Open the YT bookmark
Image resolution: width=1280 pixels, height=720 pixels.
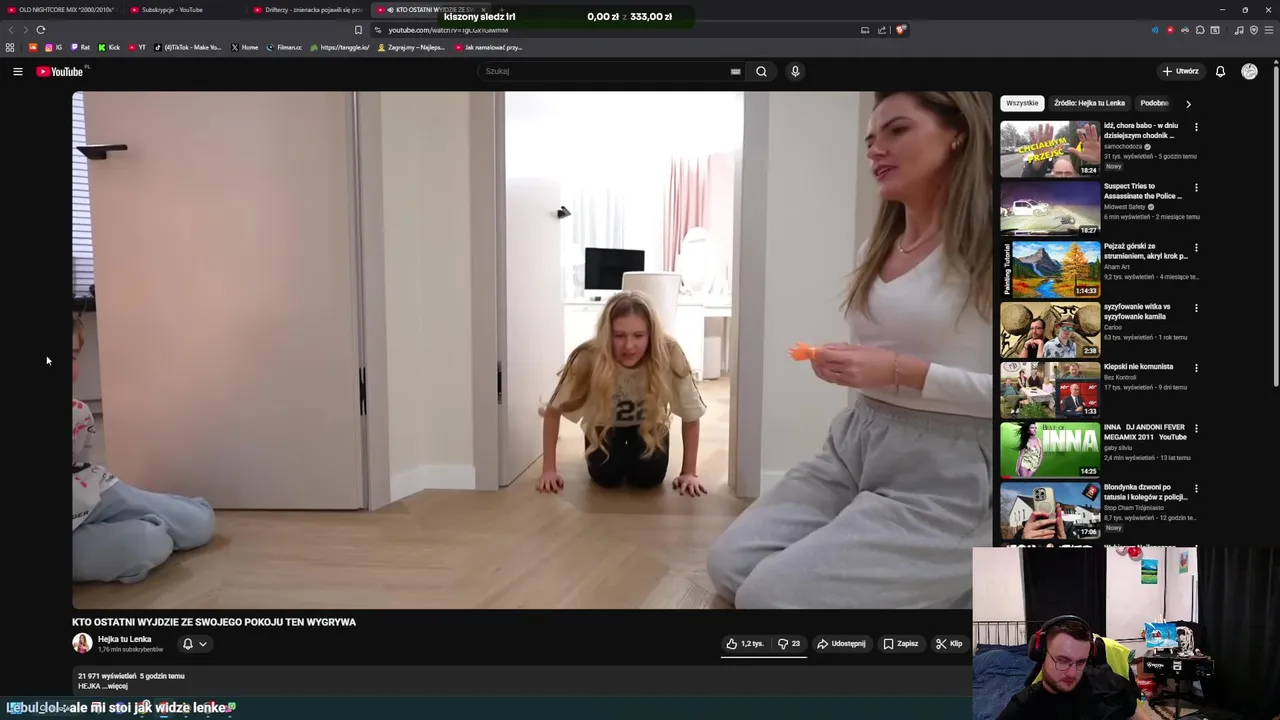[x=137, y=47]
